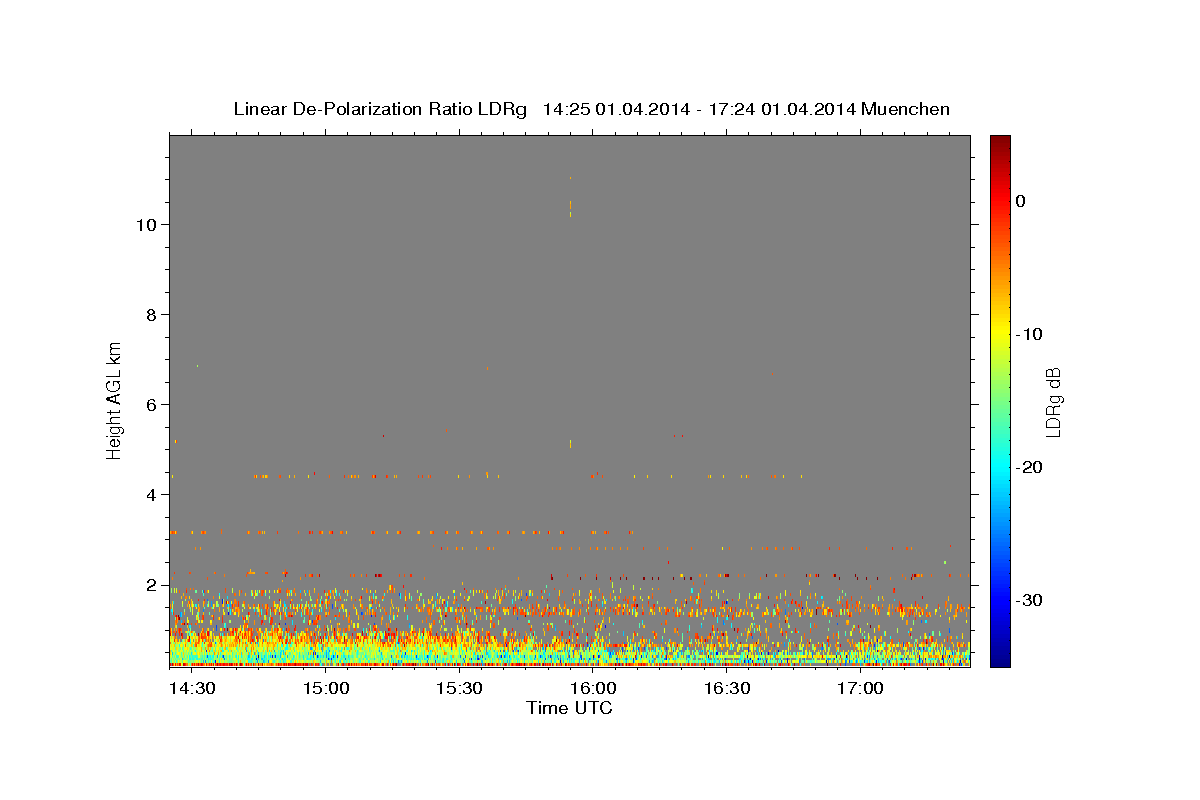Click the 8 km height tick label
The height and width of the screenshot is (800, 1200).
(x=153, y=315)
